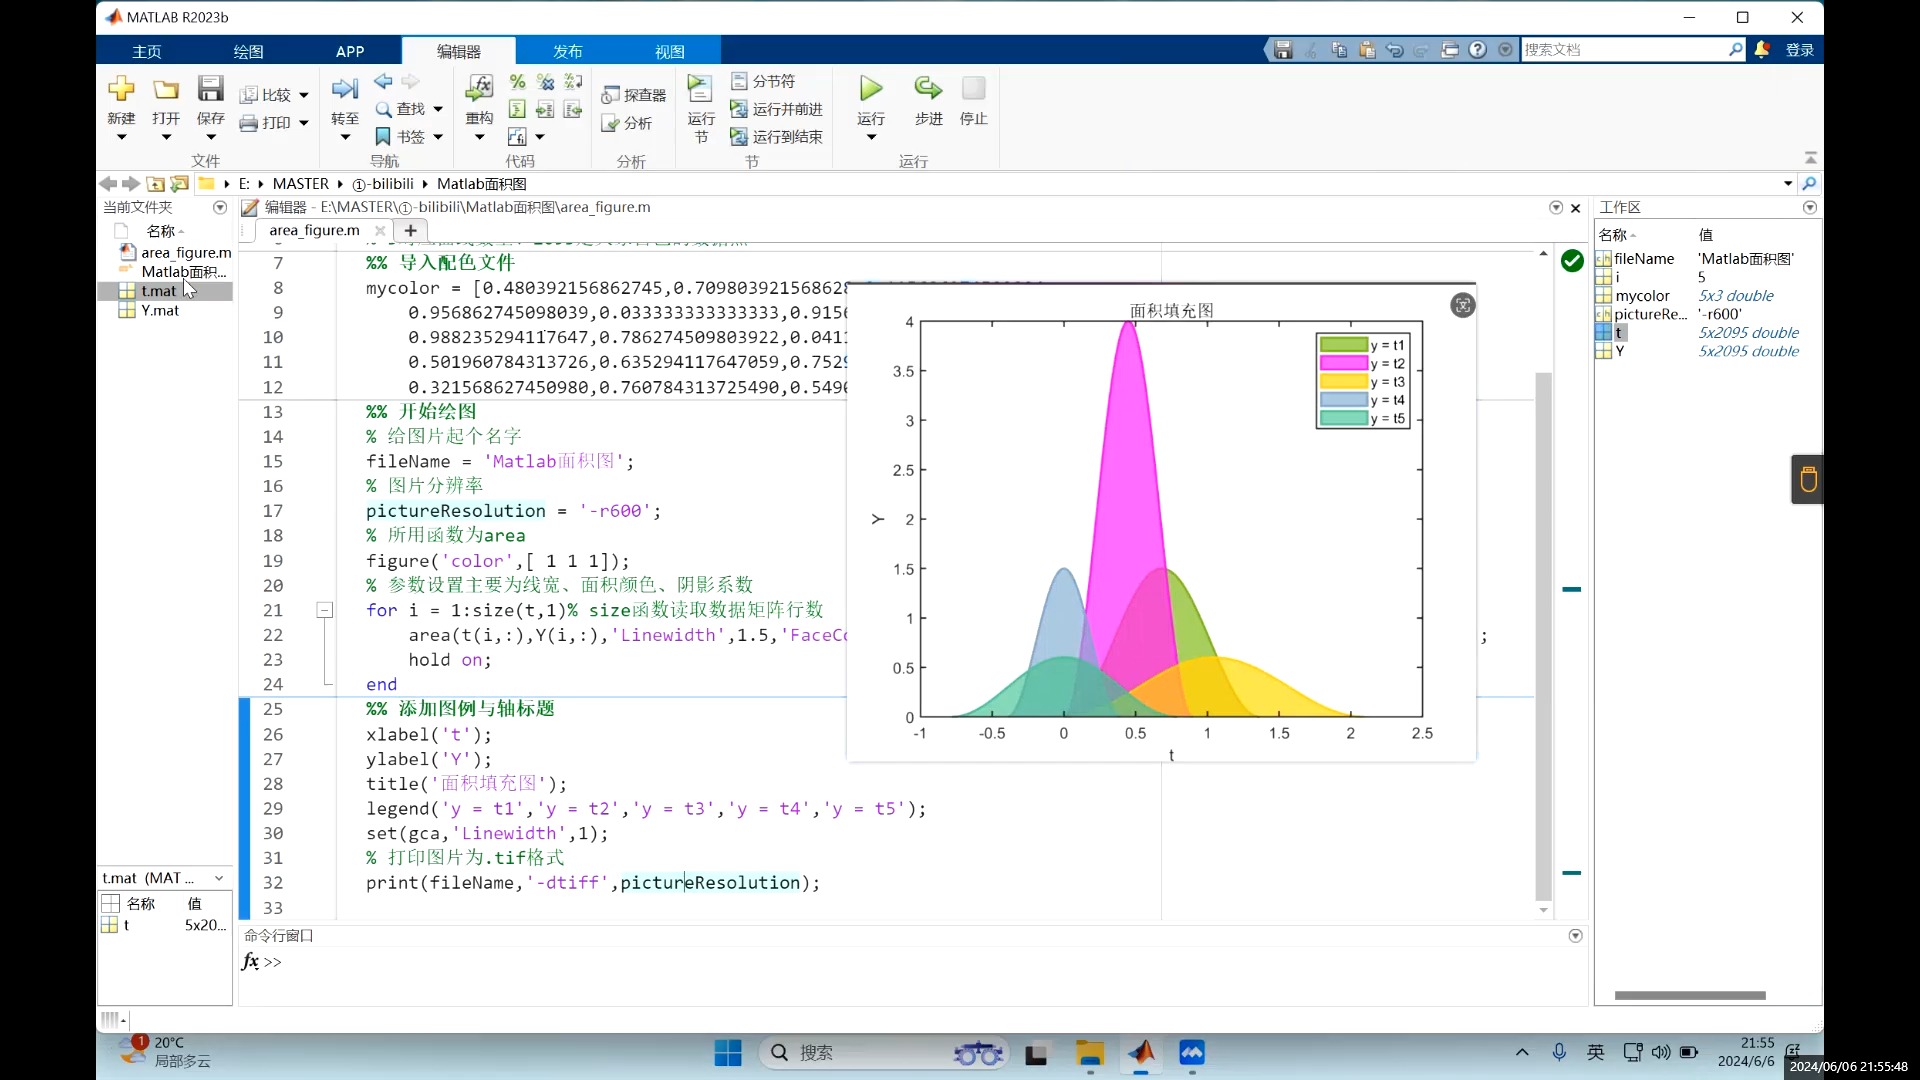
Task: Click Run to End (运行到结束) button
Action: click(x=777, y=137)
